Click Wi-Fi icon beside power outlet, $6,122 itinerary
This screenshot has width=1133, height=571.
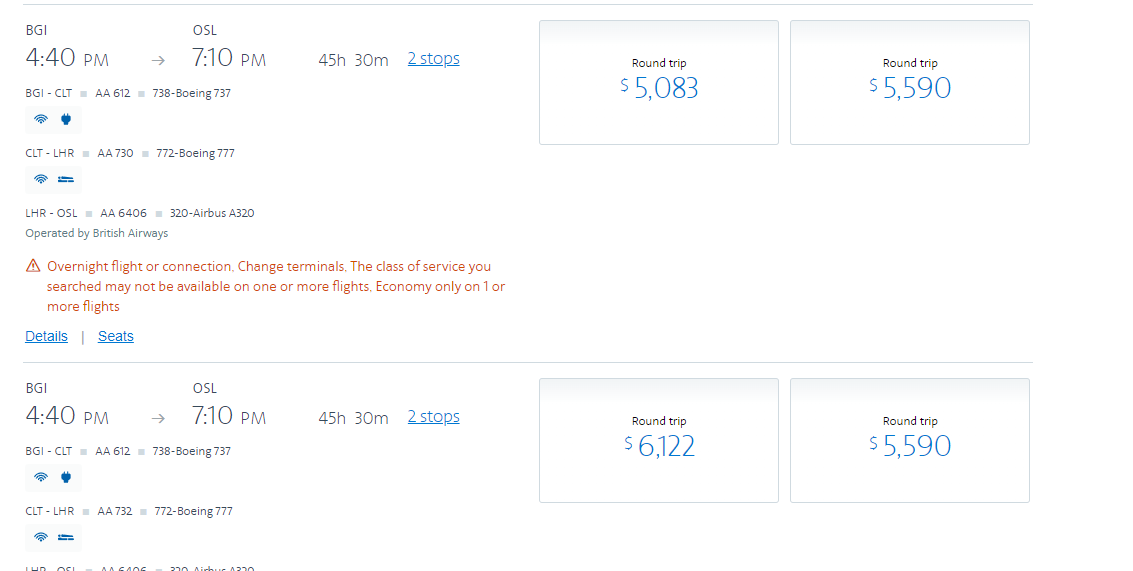pos(41,477)
